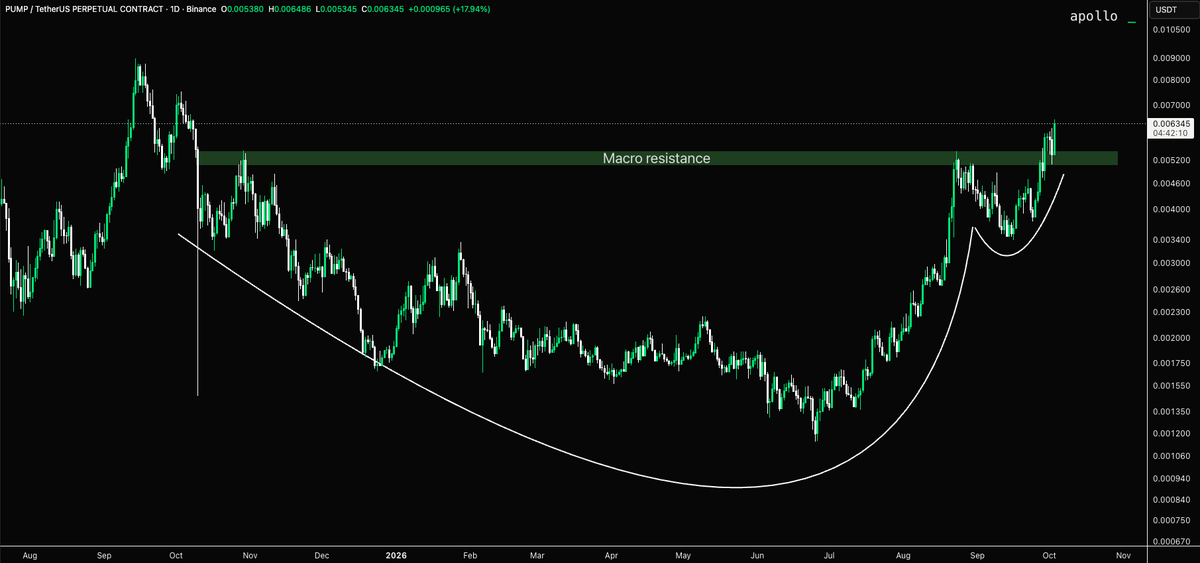The height and width of the screenshot is (563, 1200).
Task: Click the 0.001550 price axis label
Action: point(1170,386)
